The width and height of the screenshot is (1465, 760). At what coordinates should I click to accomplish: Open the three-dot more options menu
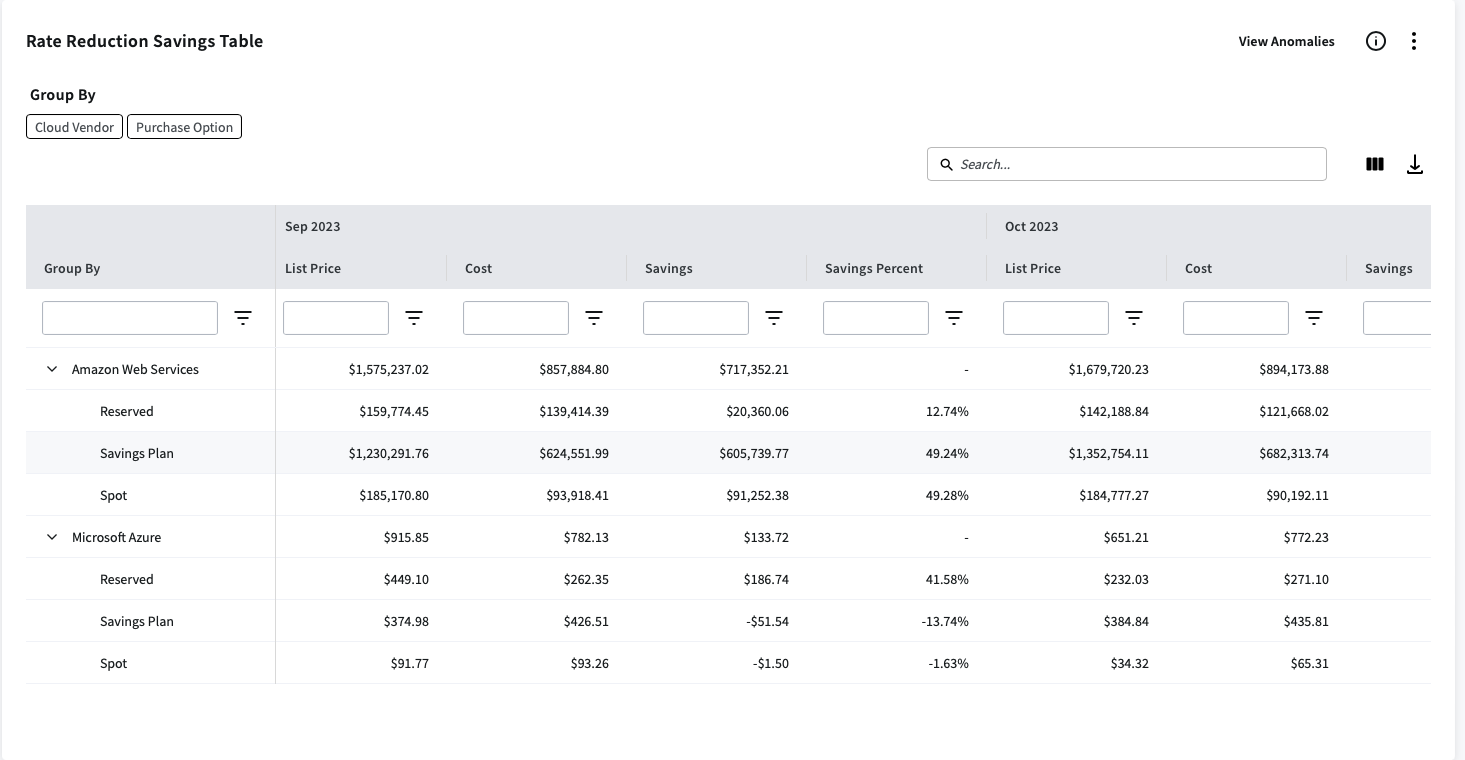click(1413, 41)
